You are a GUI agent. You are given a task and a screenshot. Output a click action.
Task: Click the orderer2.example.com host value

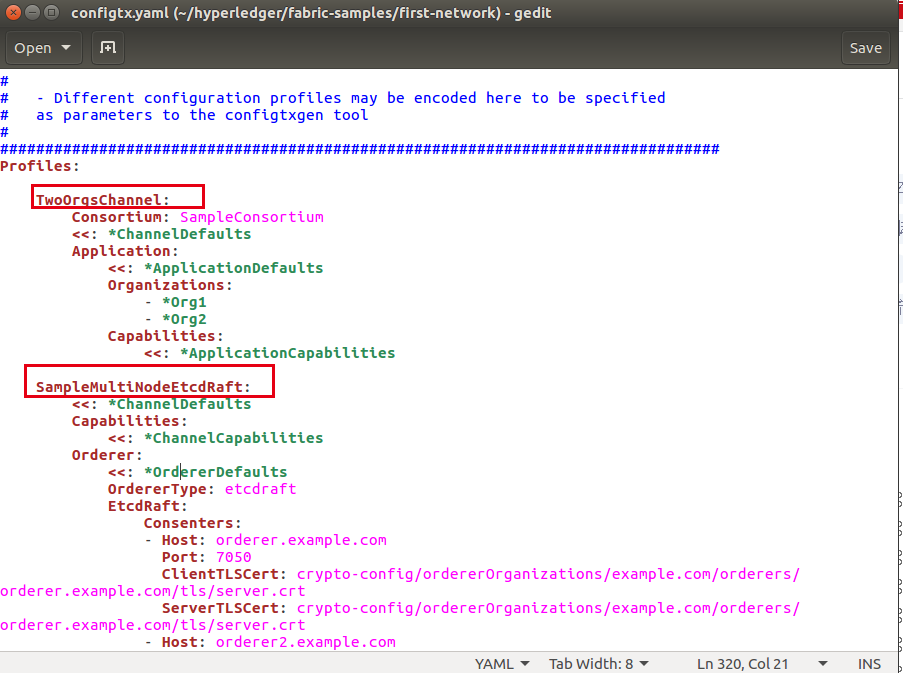coord(305,642)
